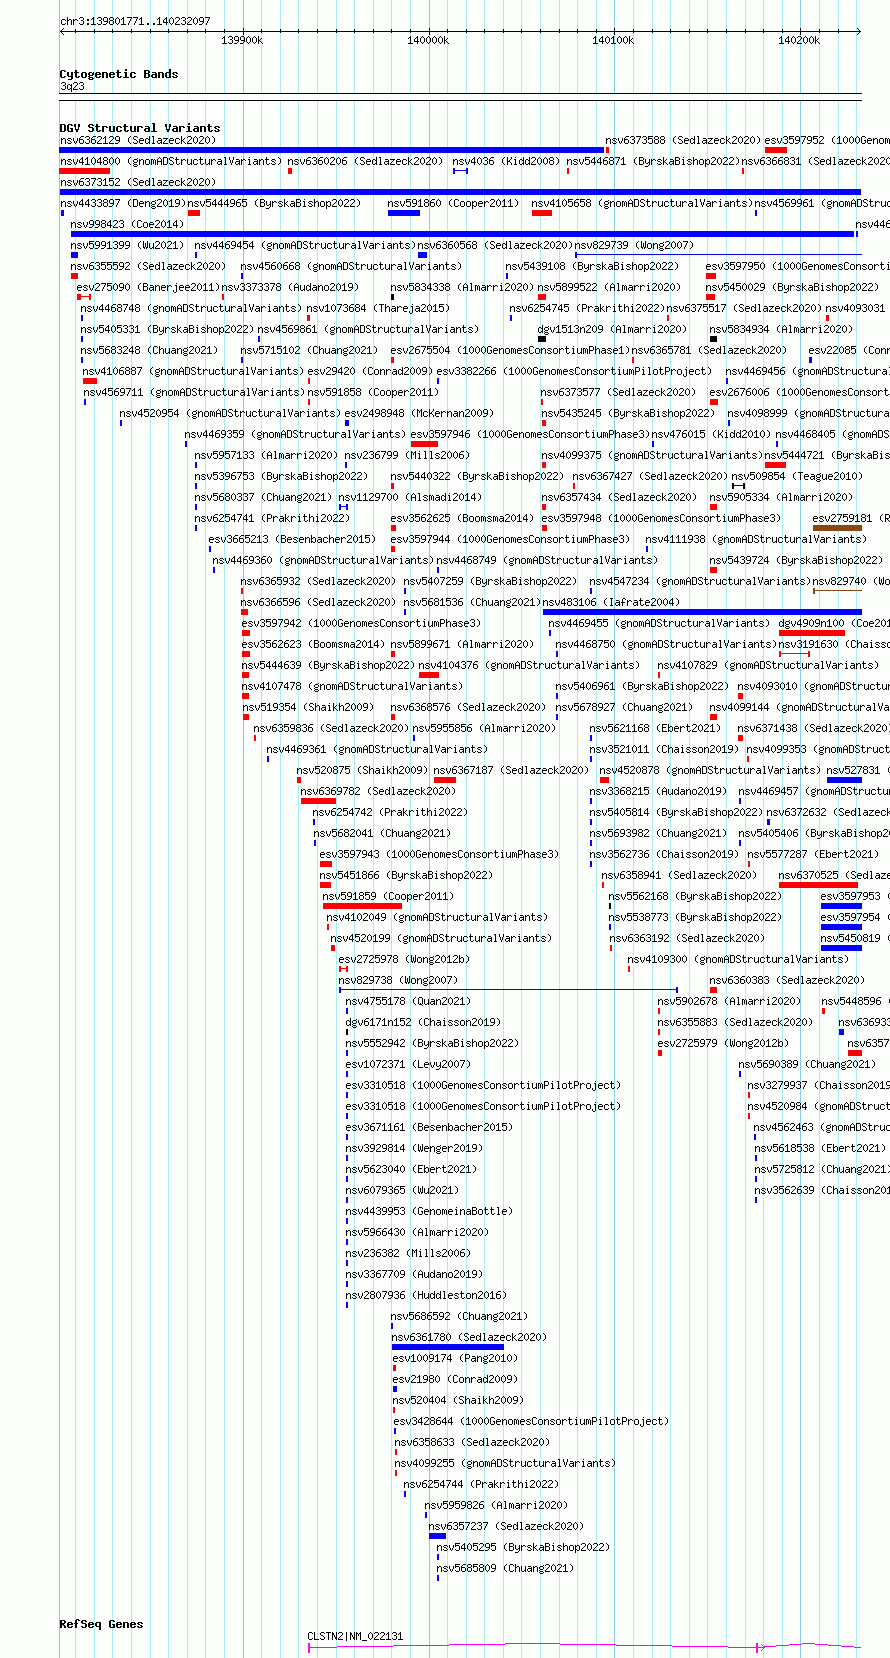890x1658 pixels.
Task: Select the 3q23 cytogenetic band label
Action: (x=73, y=87)
